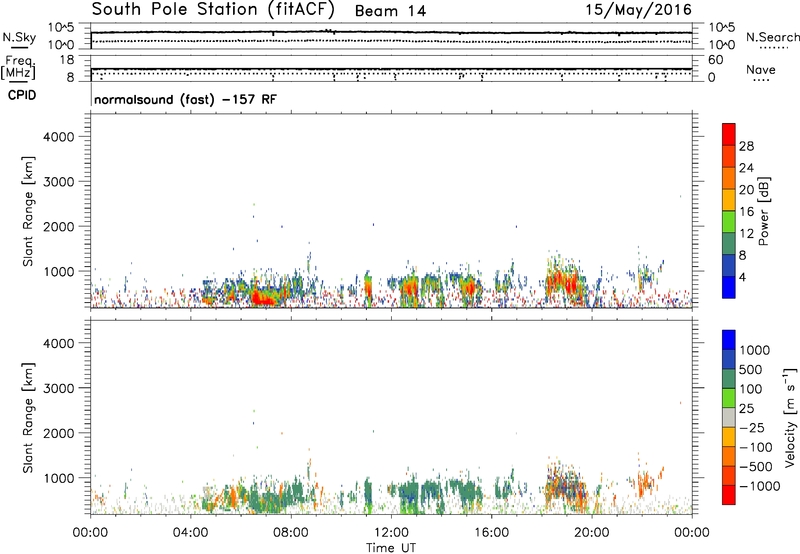
Task: Click the left '10^5' noise axis tick
Action: (61, 28)
